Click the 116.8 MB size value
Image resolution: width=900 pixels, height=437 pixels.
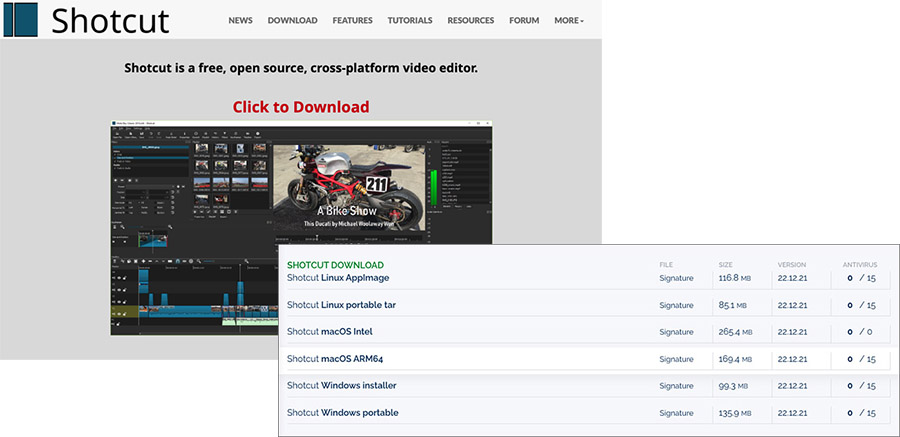(x=735, y=278)
